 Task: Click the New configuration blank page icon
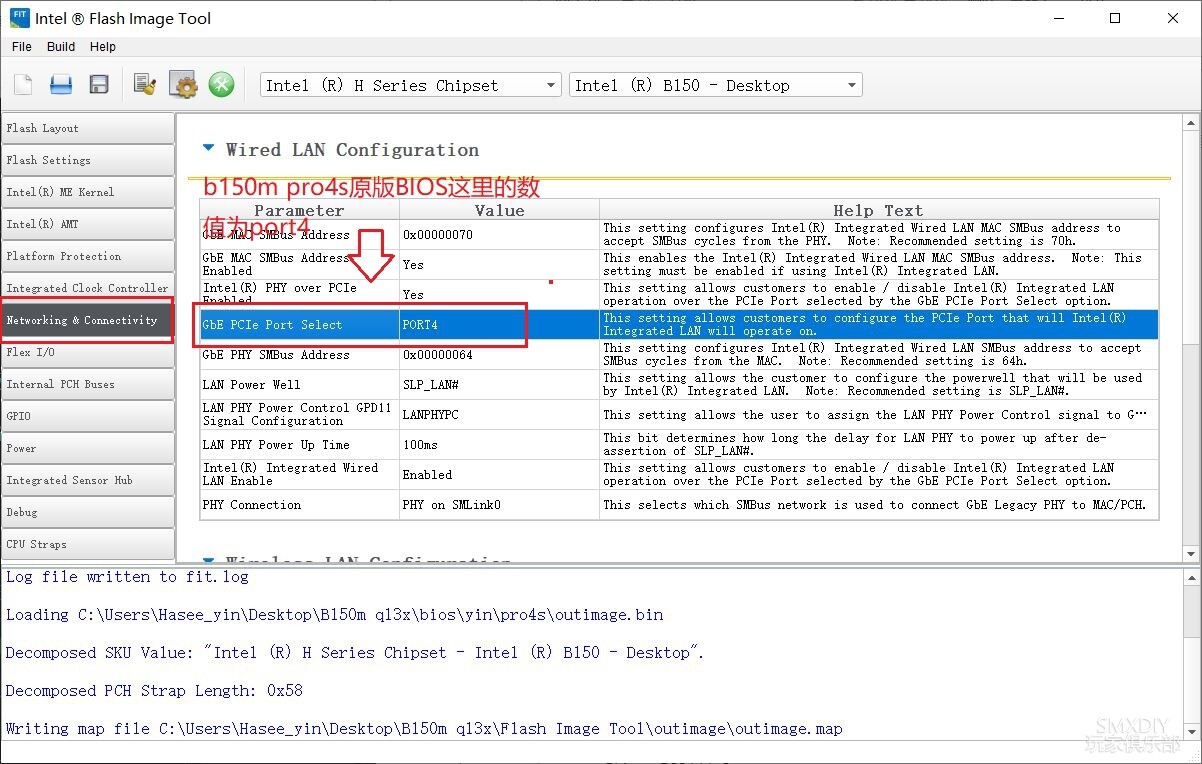pyautogui.click(x=22, y=85)
